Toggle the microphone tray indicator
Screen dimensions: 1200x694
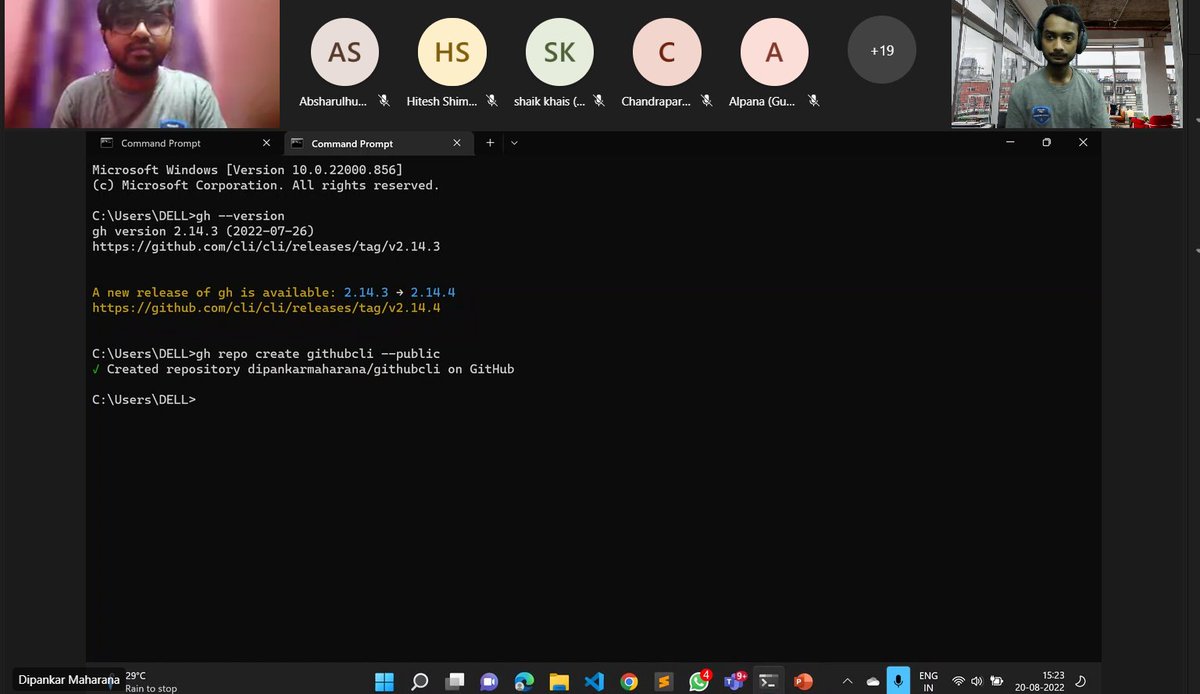(898, 681)
